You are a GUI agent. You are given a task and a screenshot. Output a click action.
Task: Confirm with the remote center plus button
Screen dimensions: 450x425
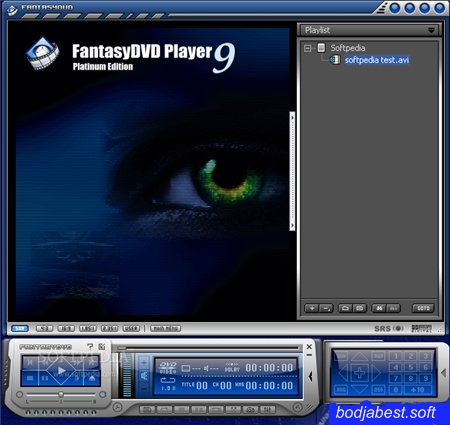coord(359,372)
